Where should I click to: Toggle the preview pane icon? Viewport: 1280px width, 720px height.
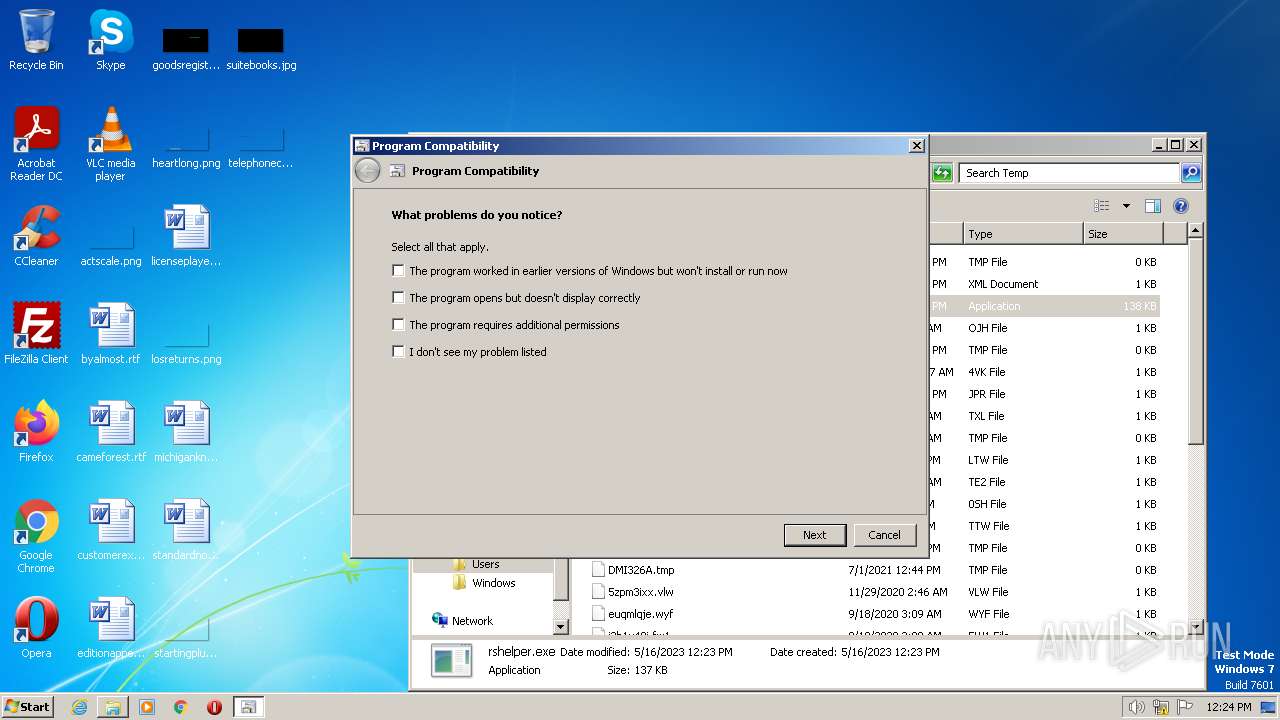click(1152, 206)
